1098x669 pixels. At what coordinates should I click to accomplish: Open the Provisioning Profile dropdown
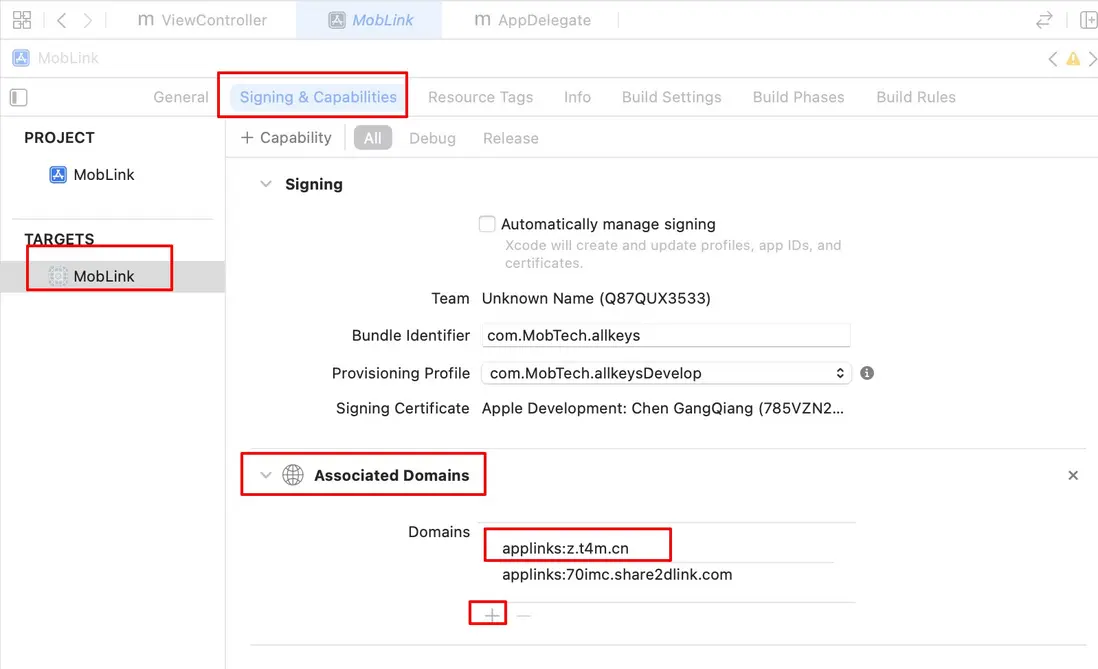point(665,373)
